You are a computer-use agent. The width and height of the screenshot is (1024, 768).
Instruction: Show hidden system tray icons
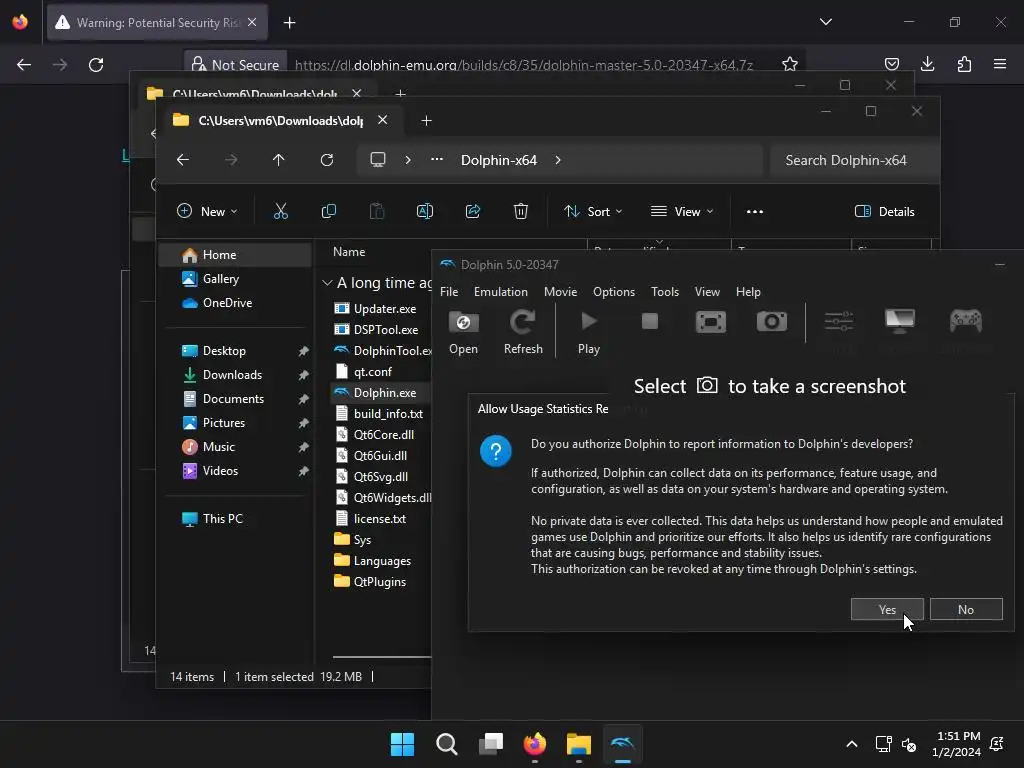(852, 744)
